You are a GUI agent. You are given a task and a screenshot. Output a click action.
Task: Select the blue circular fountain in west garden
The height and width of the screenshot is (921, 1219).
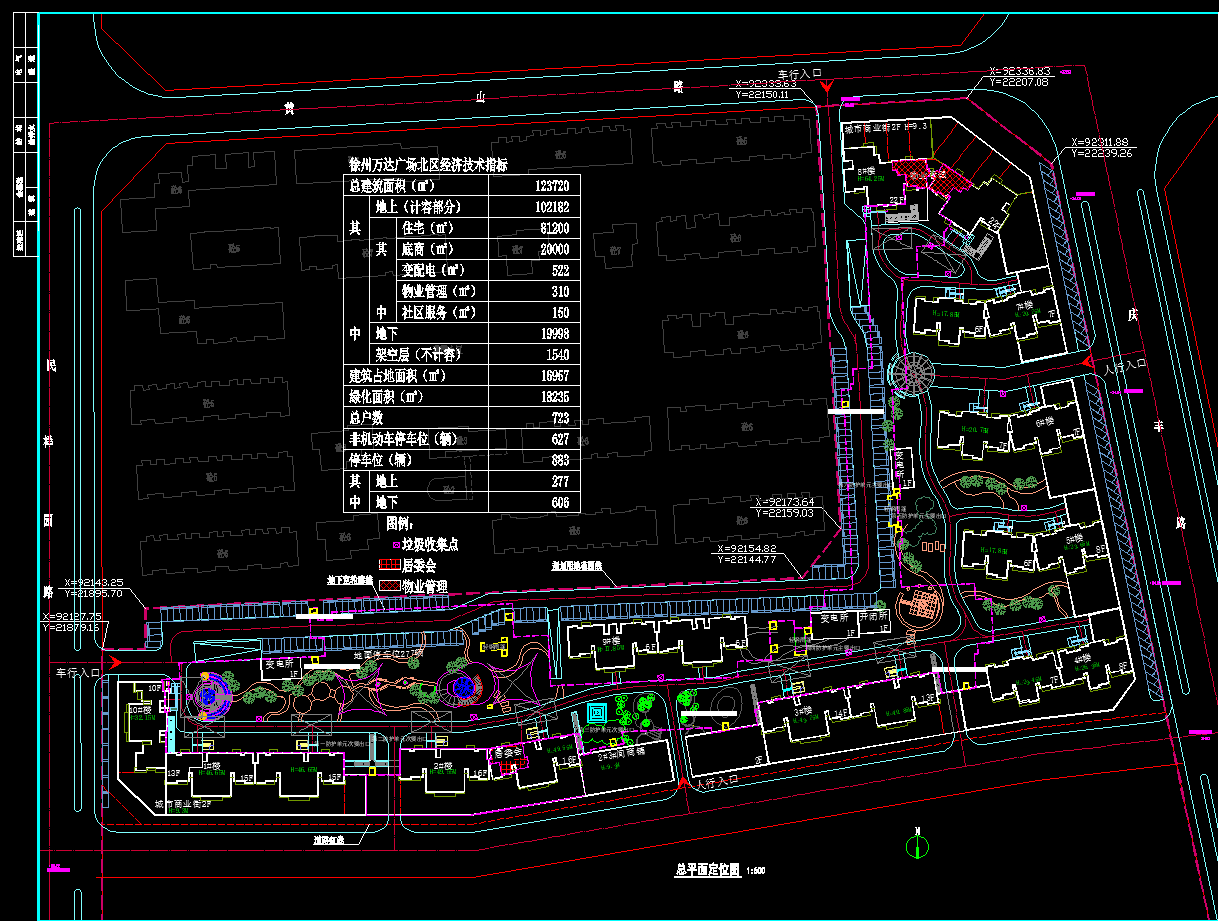click(462, 687)
